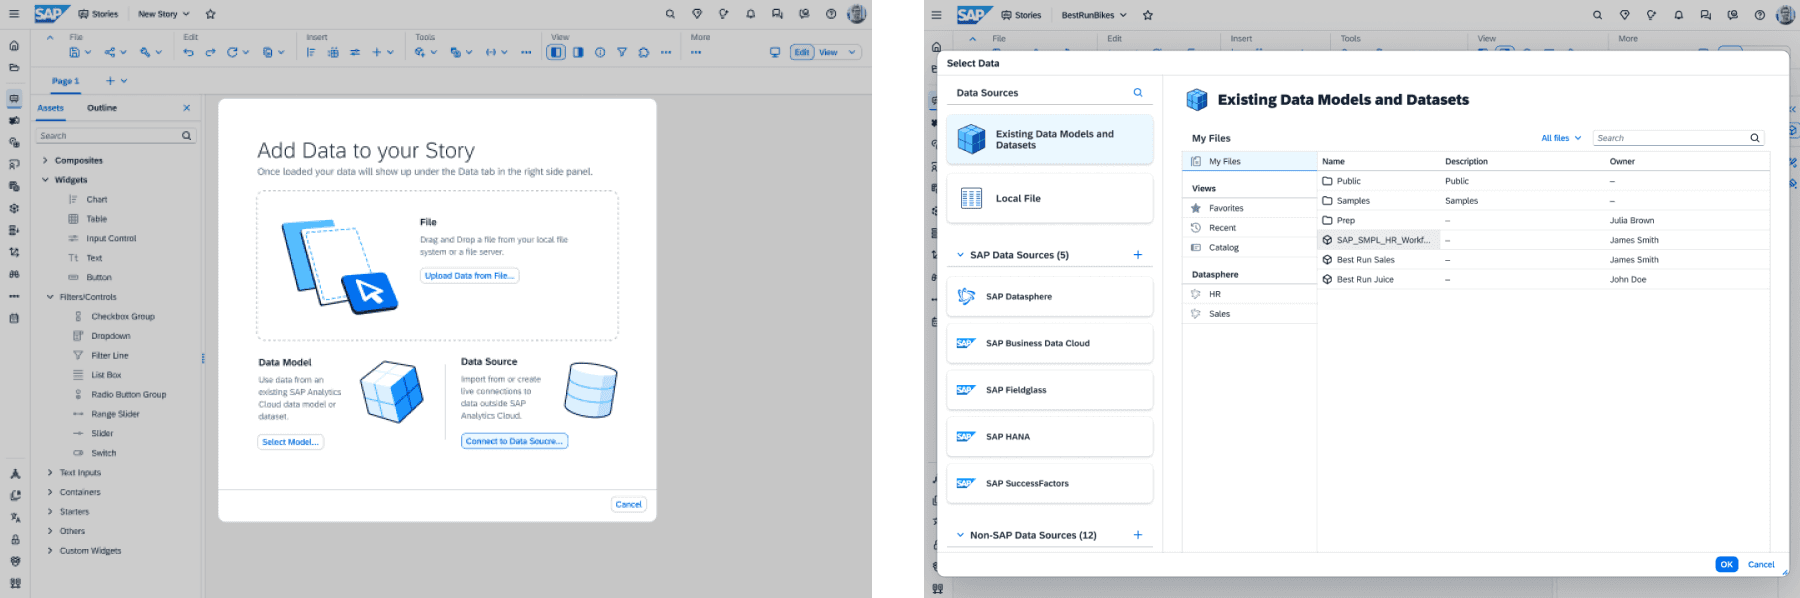The image size is (1800, 598).
Task: Collapse Non-SAP Data Sources (12) group
Action: pos(961,535)
